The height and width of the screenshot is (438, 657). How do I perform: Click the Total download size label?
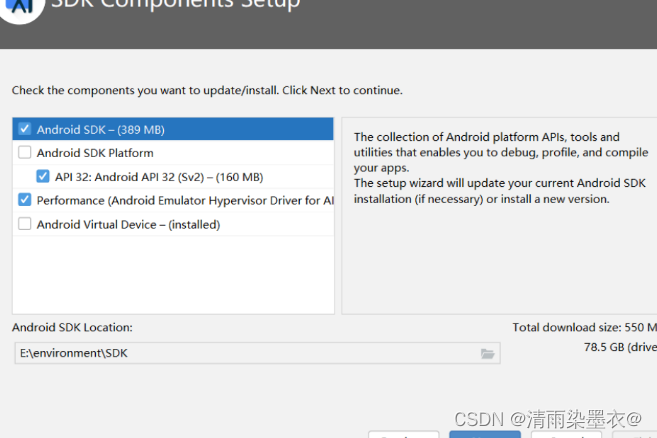[585, 327]
